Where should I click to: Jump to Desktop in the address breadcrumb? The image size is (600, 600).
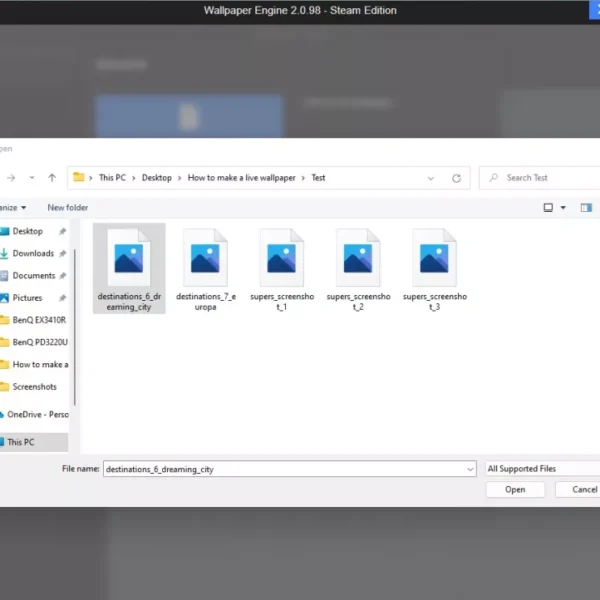[157, 178]
